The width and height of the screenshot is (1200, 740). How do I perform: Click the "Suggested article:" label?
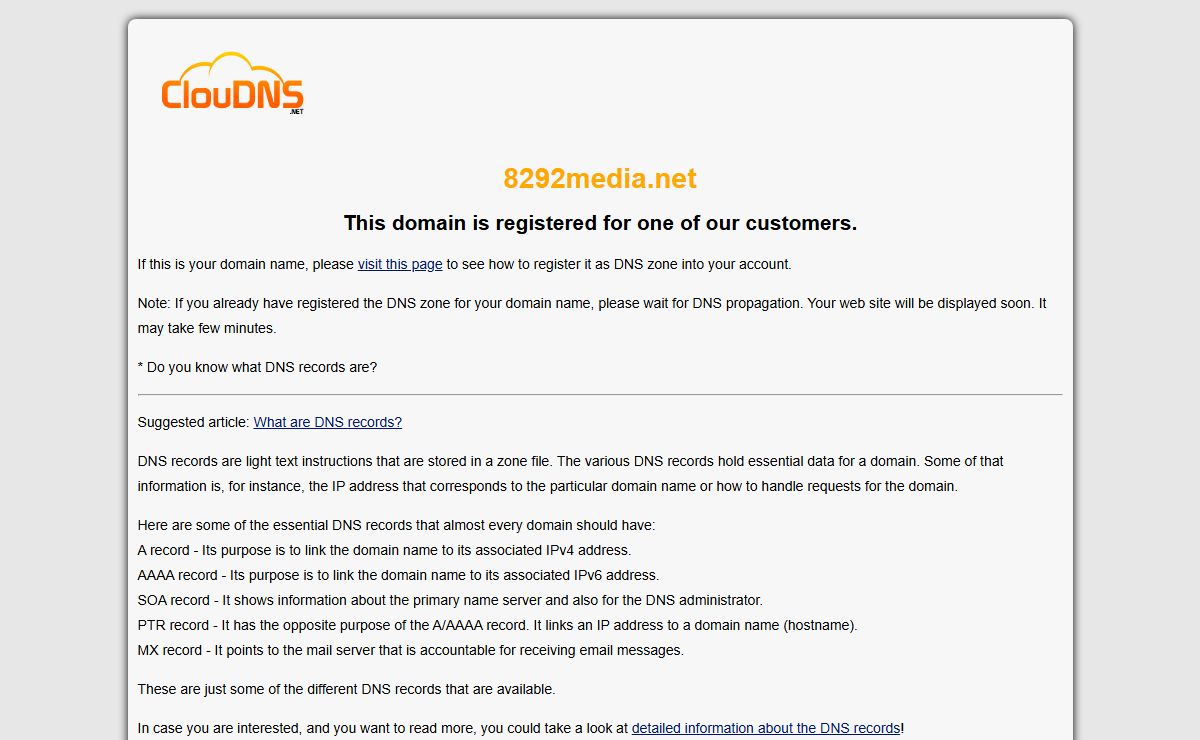[x=194, y=422]
